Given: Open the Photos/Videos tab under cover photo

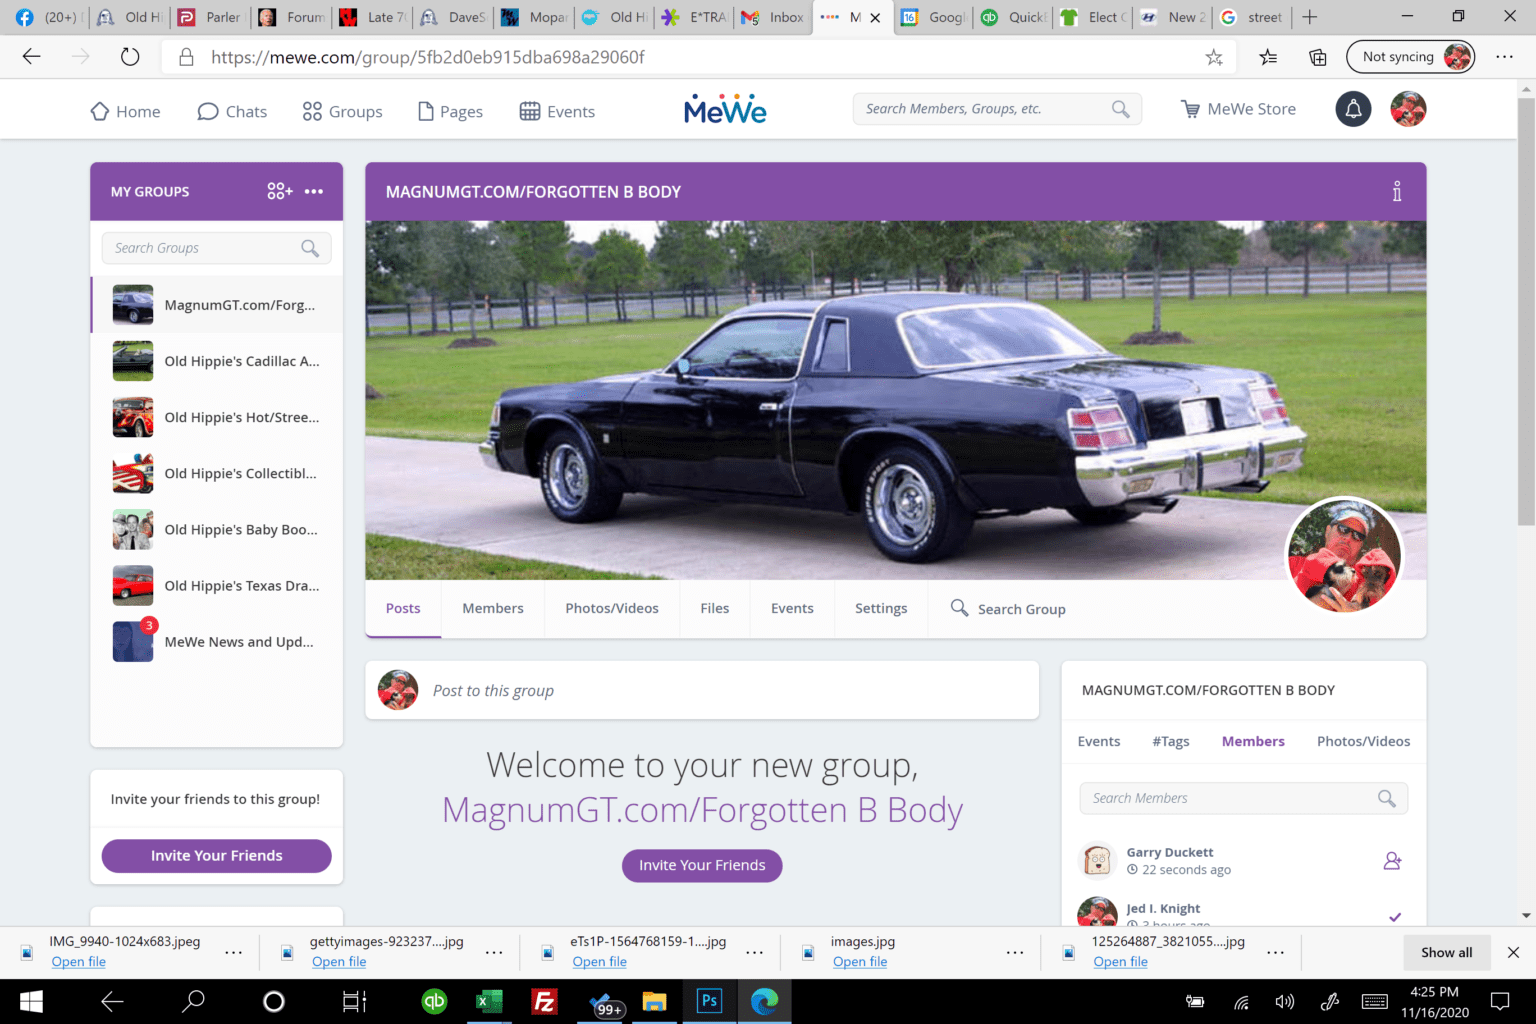Looking at the screenshot, I should click(612, 608).
